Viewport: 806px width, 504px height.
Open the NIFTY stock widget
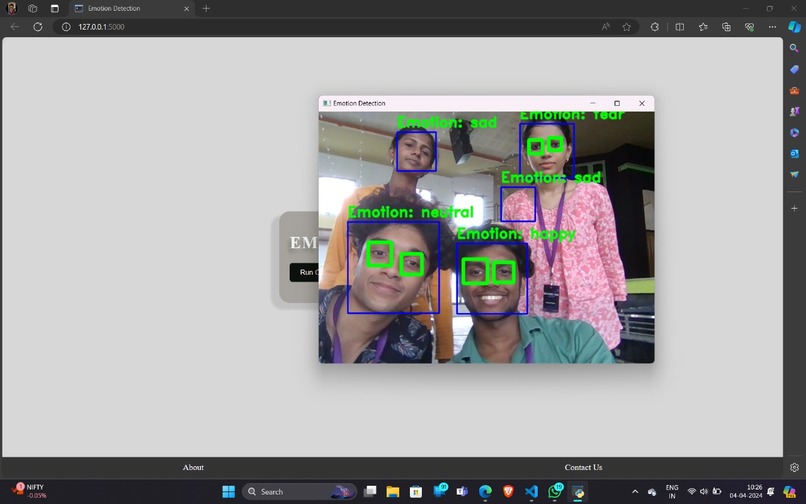[x=29, y=491]
